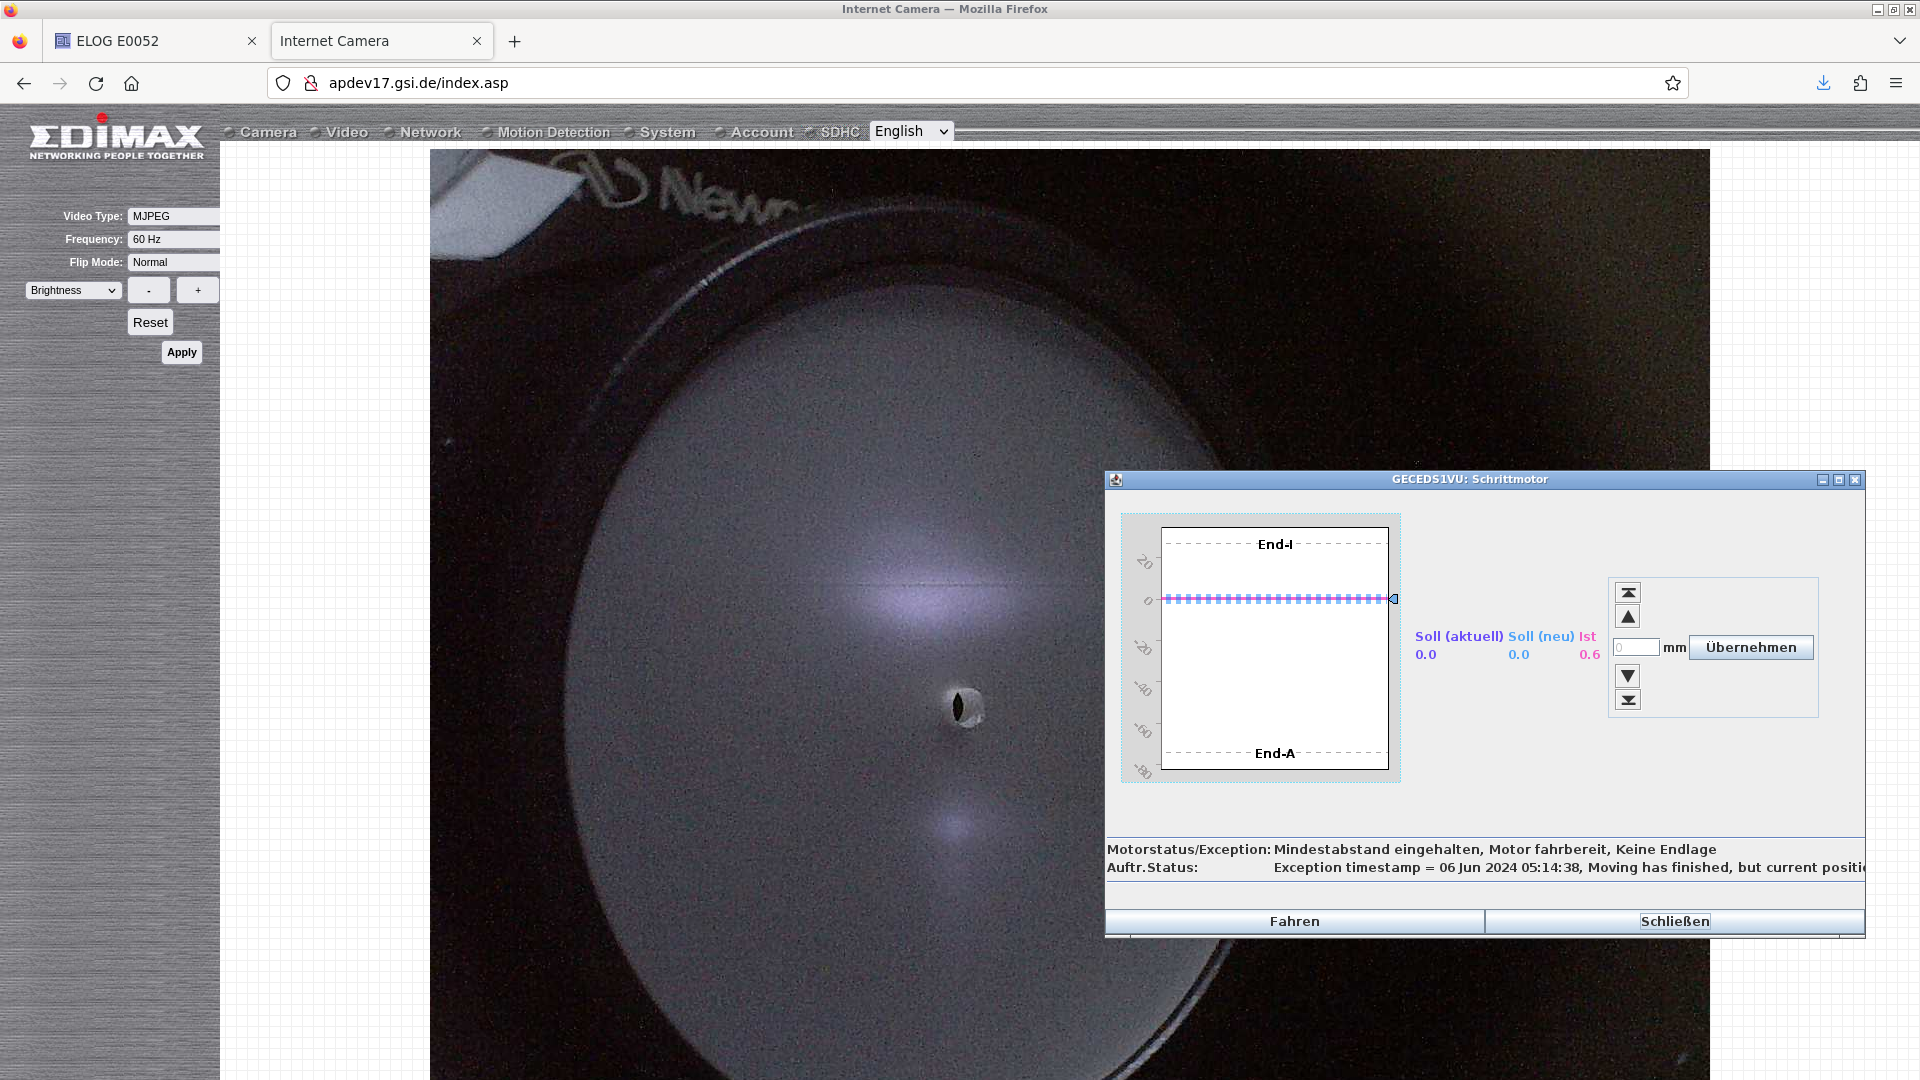Maximize the Firefox window
Screen dimensions: 1920x1080
point(1893,10)
